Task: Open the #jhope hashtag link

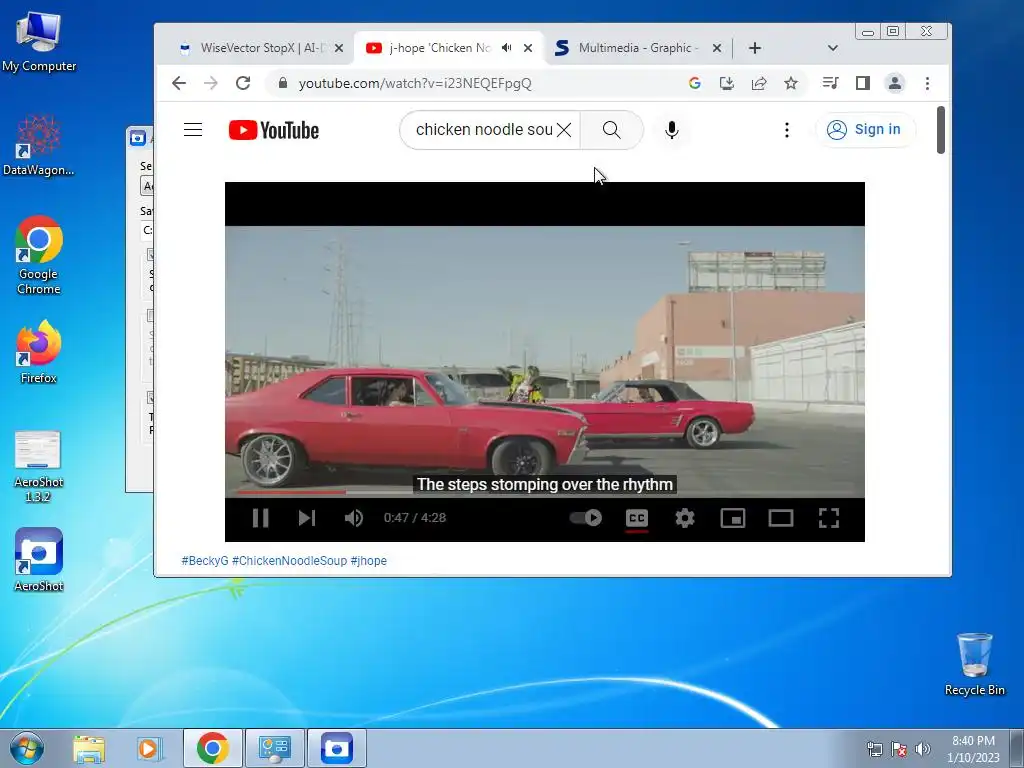Action: point(368,560)
